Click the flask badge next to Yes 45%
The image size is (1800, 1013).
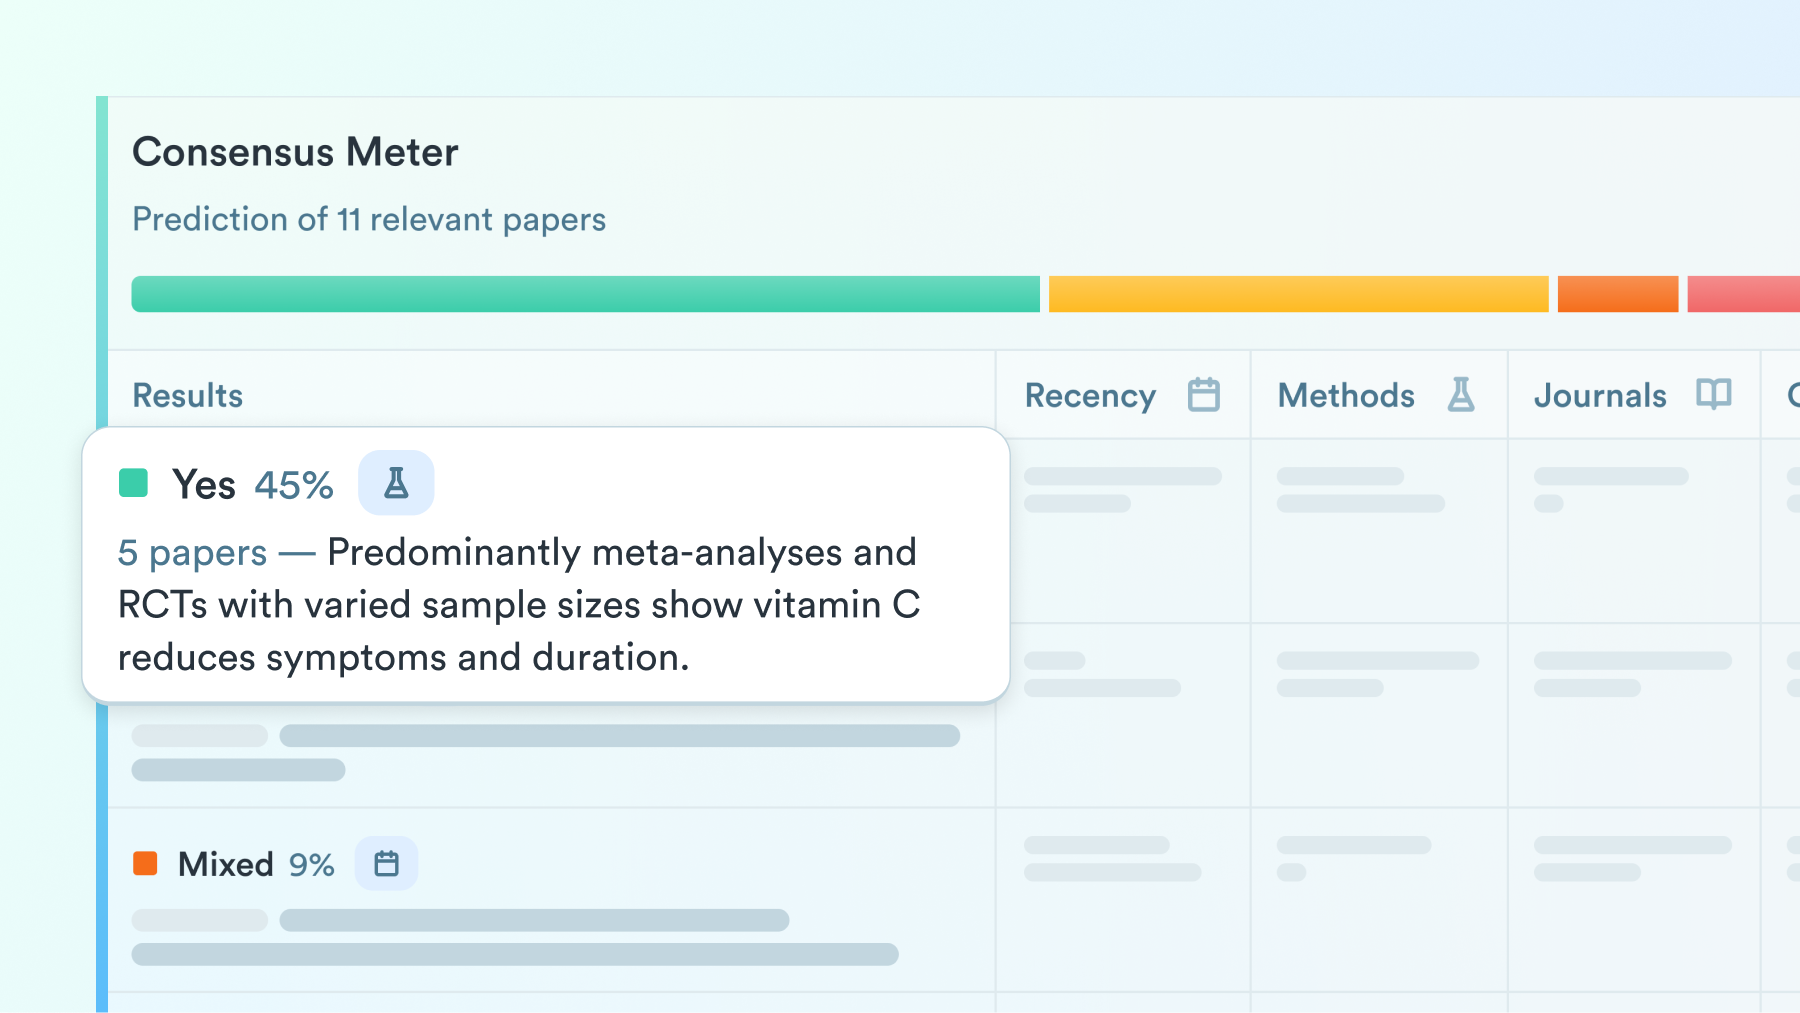[396, 483]
